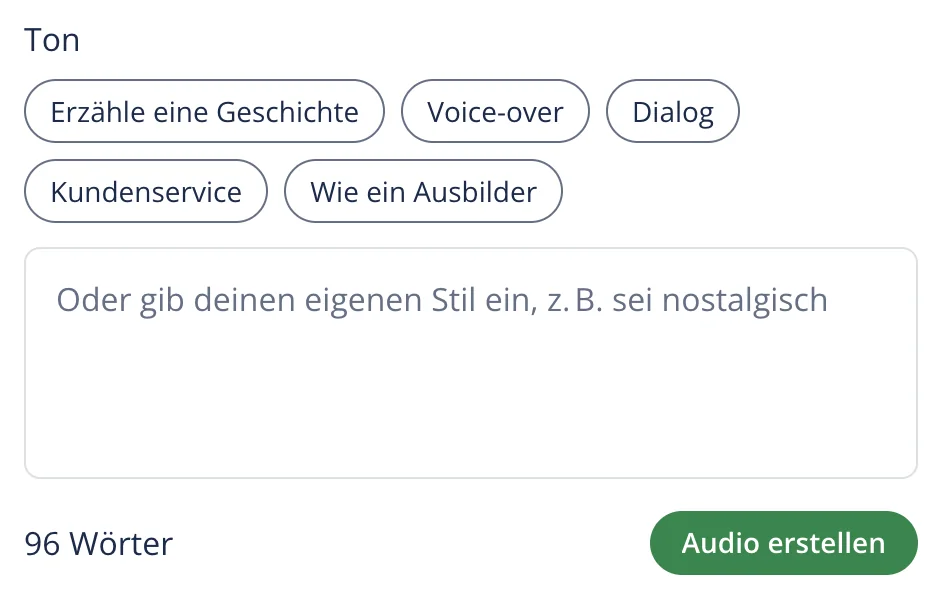Viewport: 936px width, 604px height.
Task: Choose the "Voice-over" tone option
Action: click(495, 111)
